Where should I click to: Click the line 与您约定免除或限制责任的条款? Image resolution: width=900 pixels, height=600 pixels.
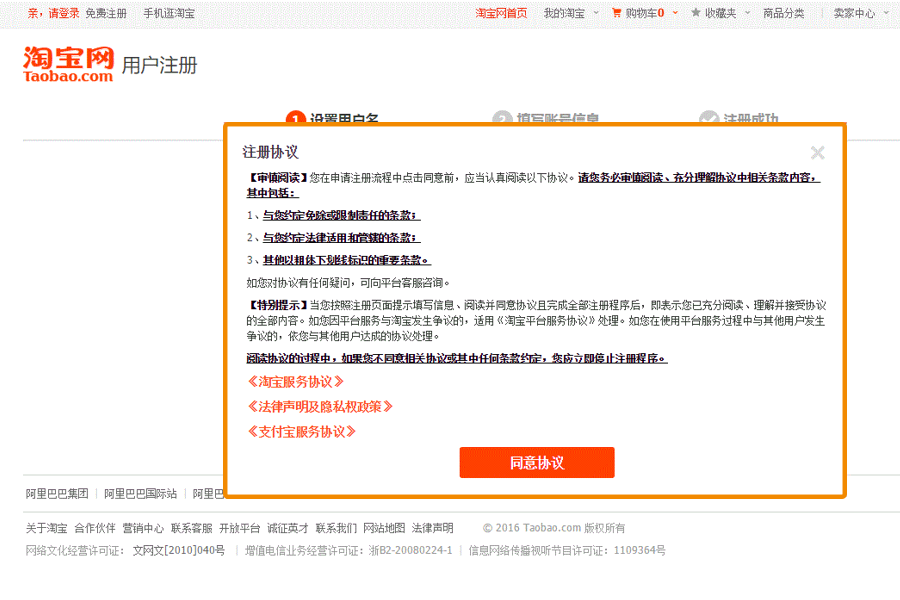point(342,215)
